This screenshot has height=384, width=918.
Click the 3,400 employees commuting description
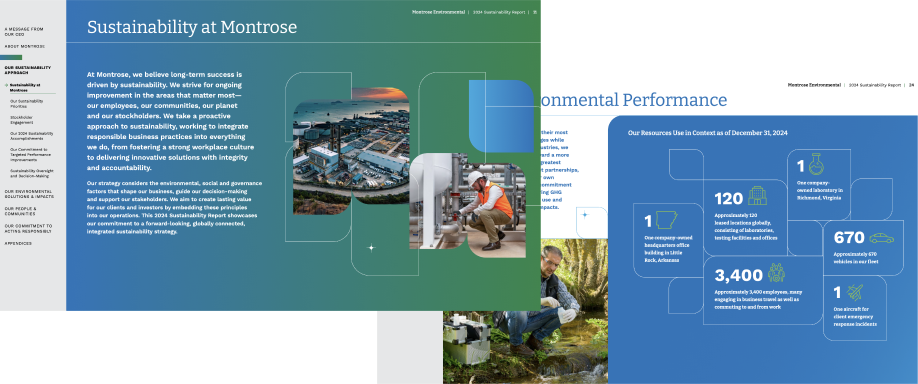click(x=758, y=299)
